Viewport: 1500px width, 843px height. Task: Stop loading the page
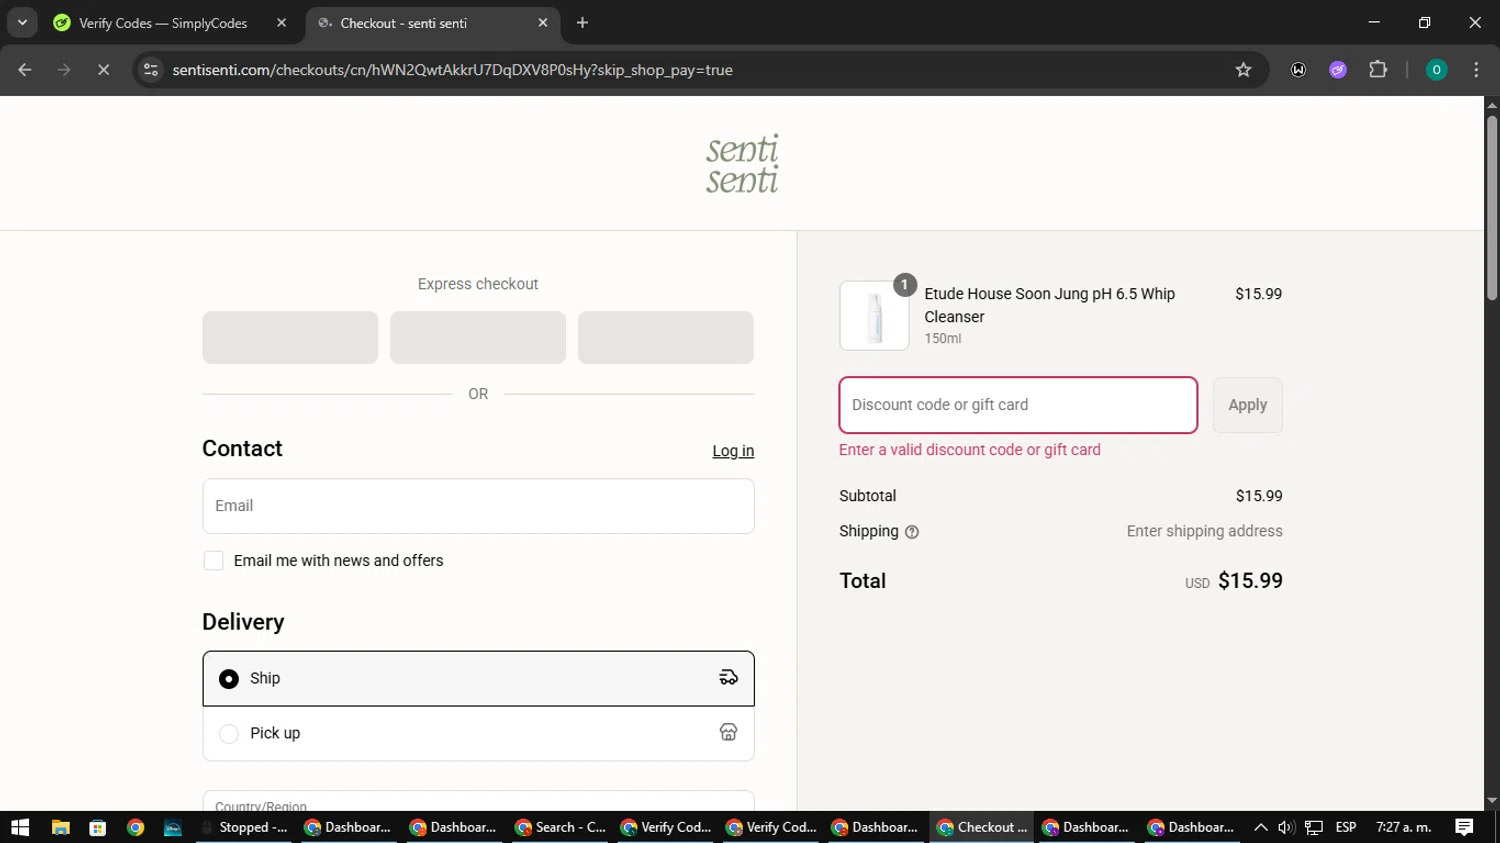tap(103, 70)
